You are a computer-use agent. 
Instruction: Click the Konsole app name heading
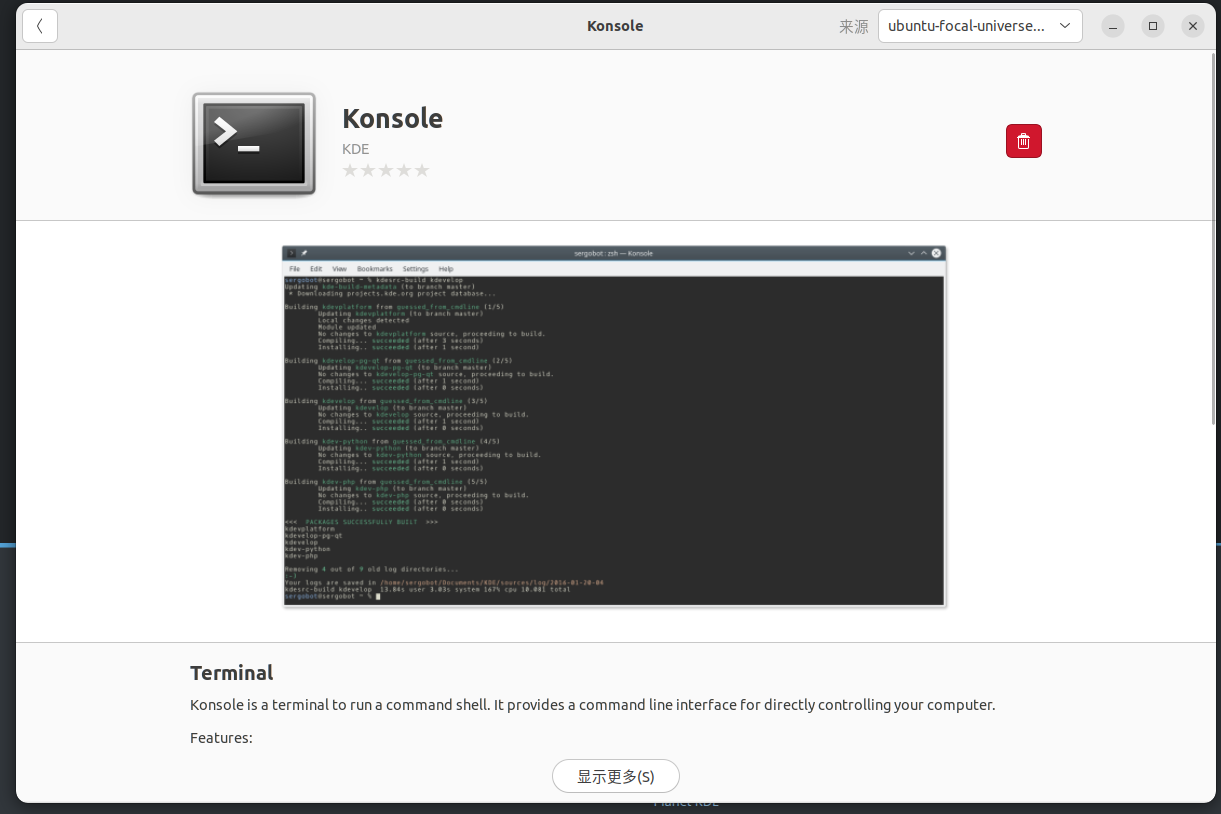pos(393,118)
